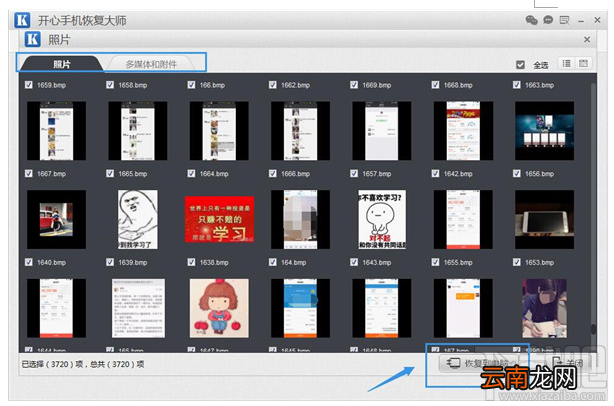
Task: Uncheck the 1664.bmp checkbox
Action: [x=191, y=173]
